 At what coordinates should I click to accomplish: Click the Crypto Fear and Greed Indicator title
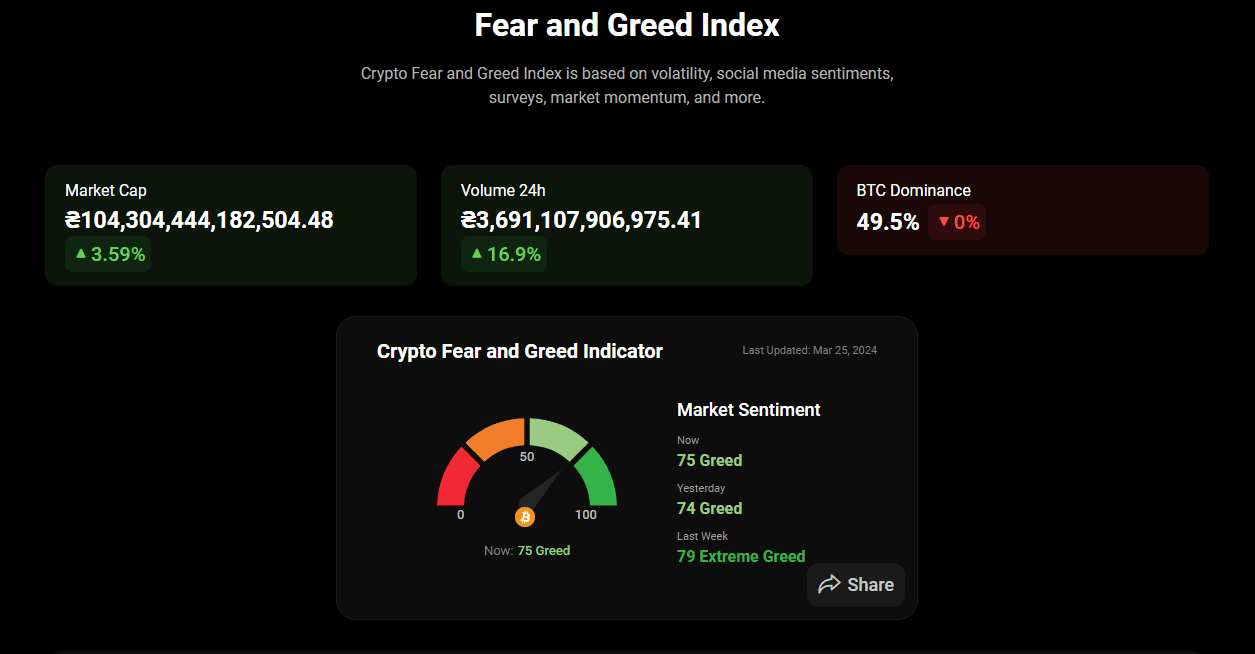pos(519,351)
